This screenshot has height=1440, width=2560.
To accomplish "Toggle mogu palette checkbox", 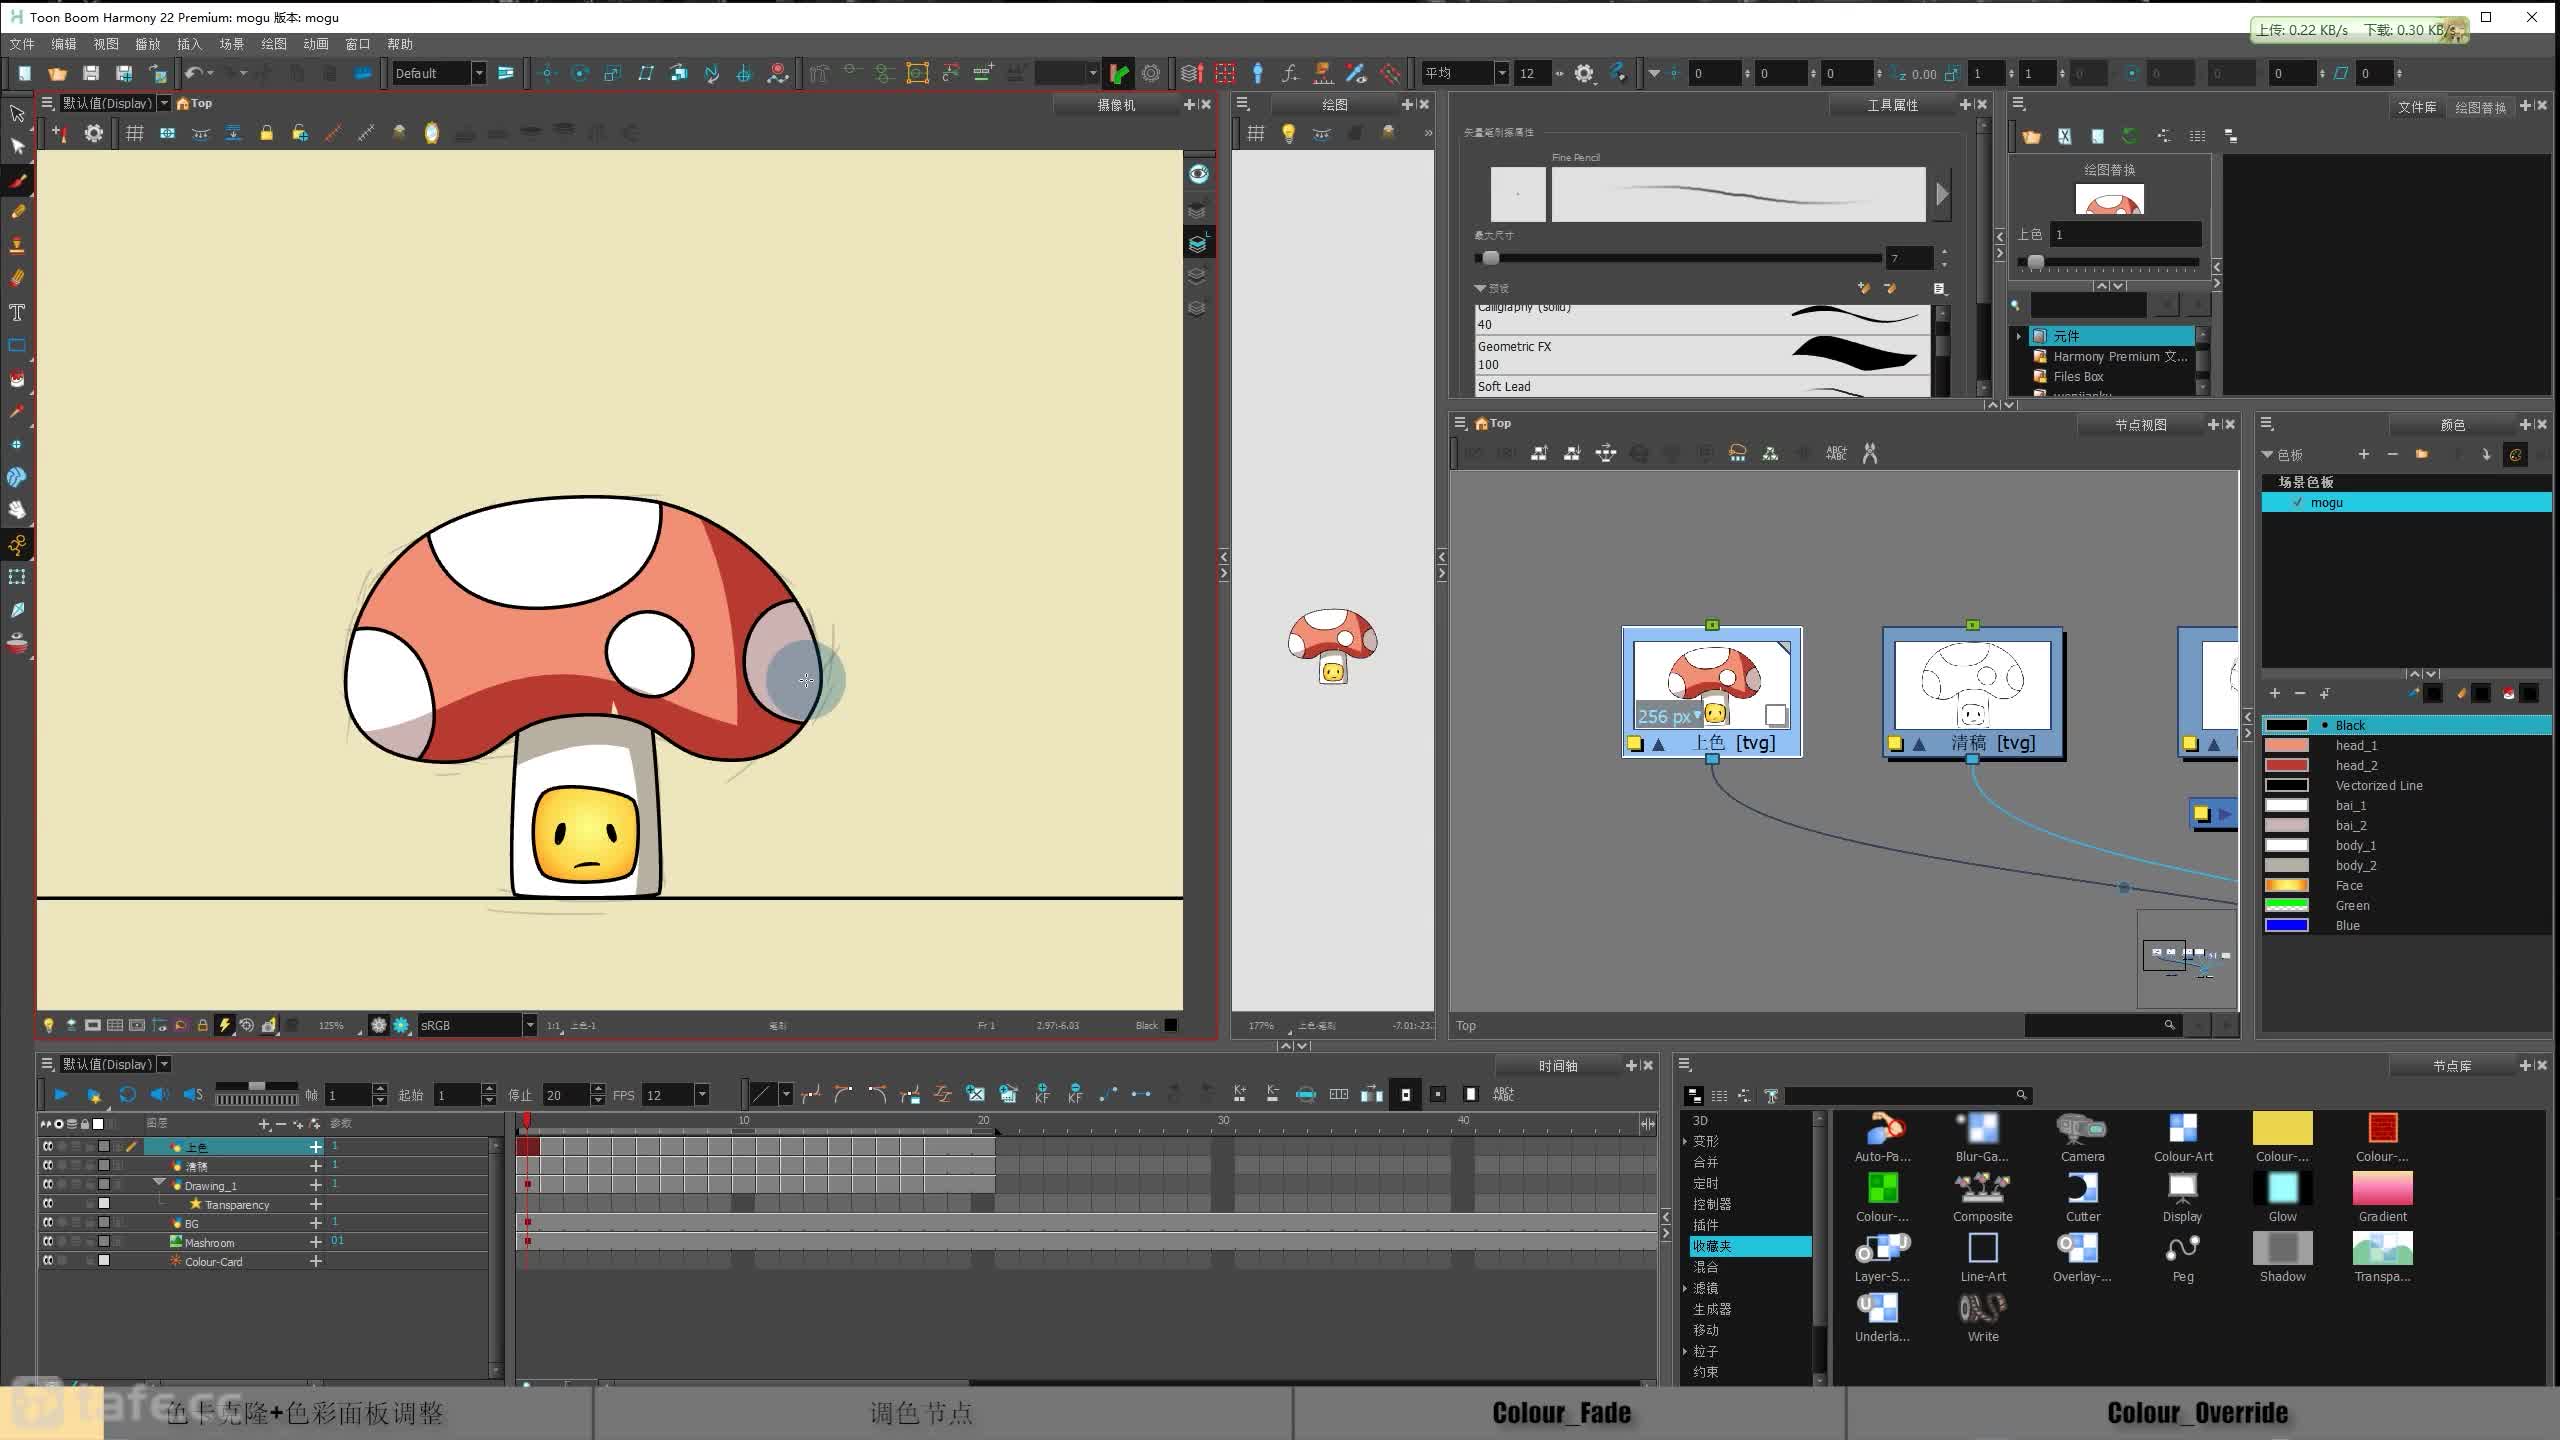I will click(x=2297, y=503).
